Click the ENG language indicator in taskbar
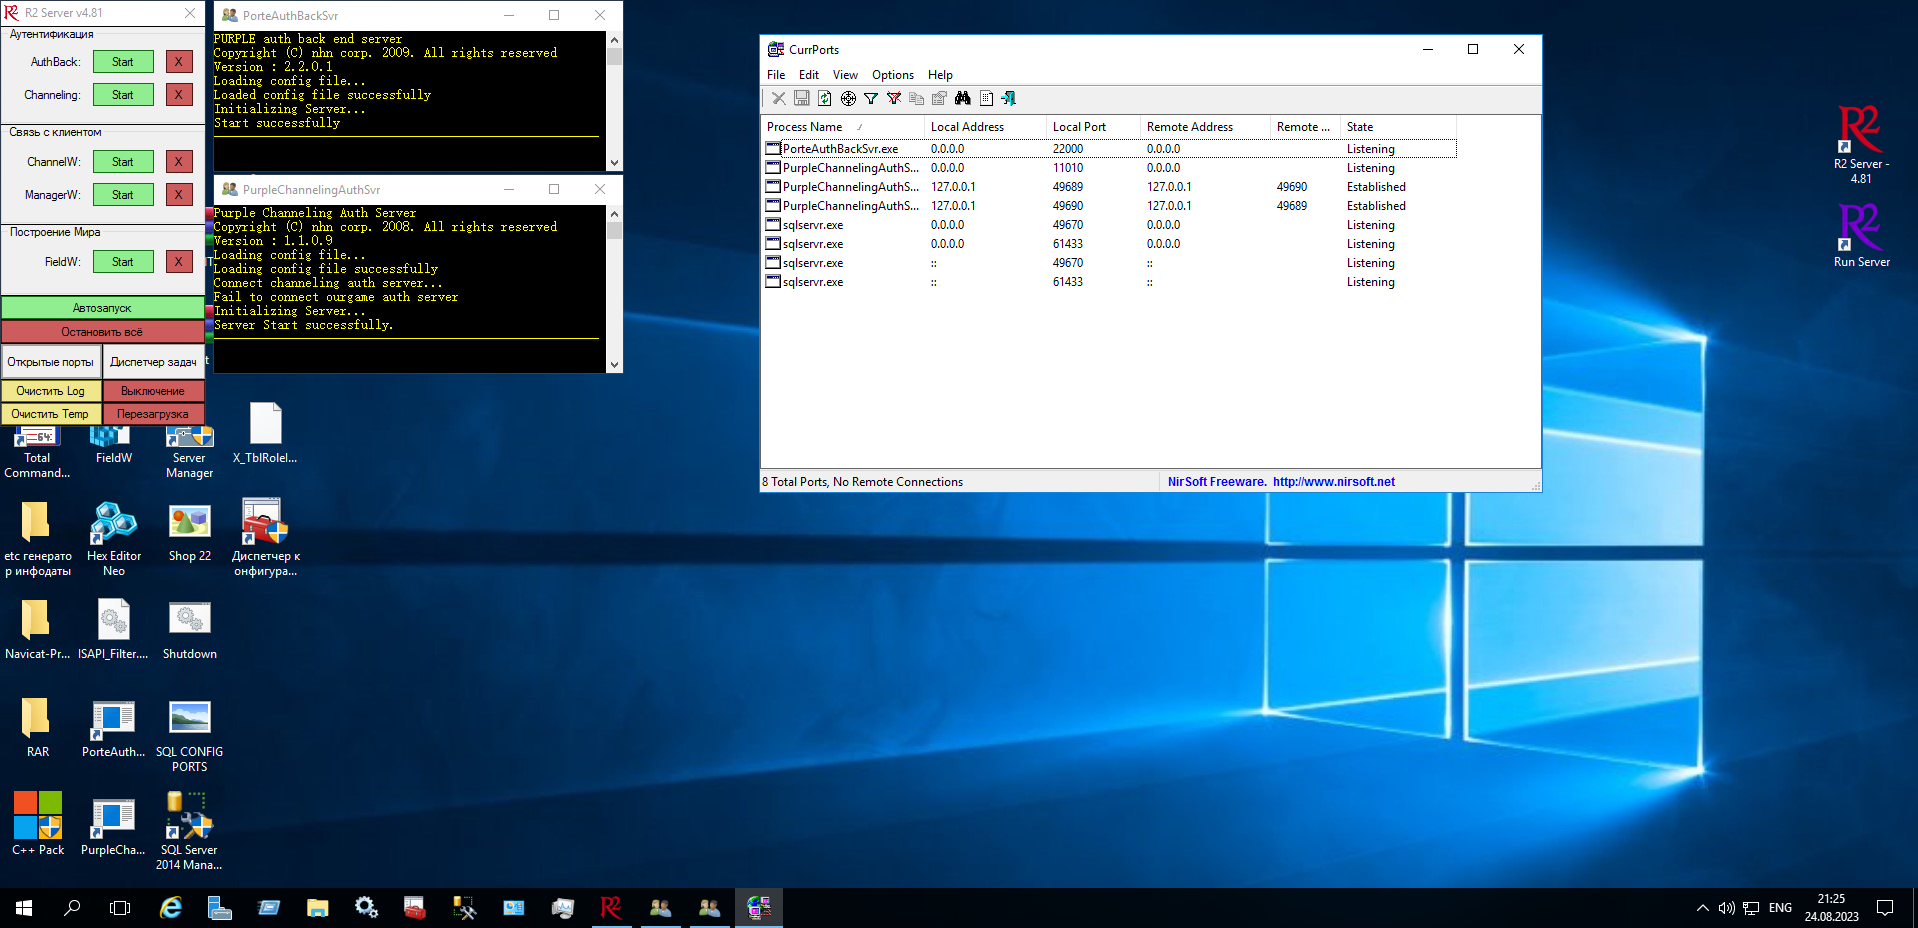The width and height of the screenshot is (1918, 928). (1780, 908)
